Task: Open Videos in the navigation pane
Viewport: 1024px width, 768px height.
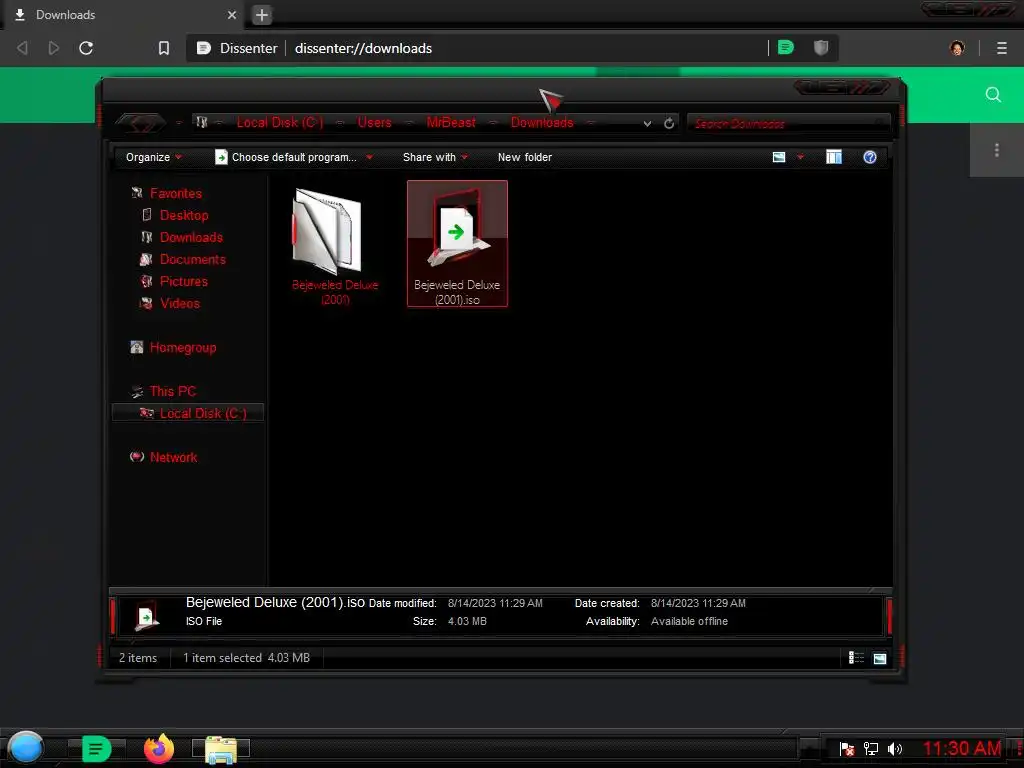Action: coord(180,304)
